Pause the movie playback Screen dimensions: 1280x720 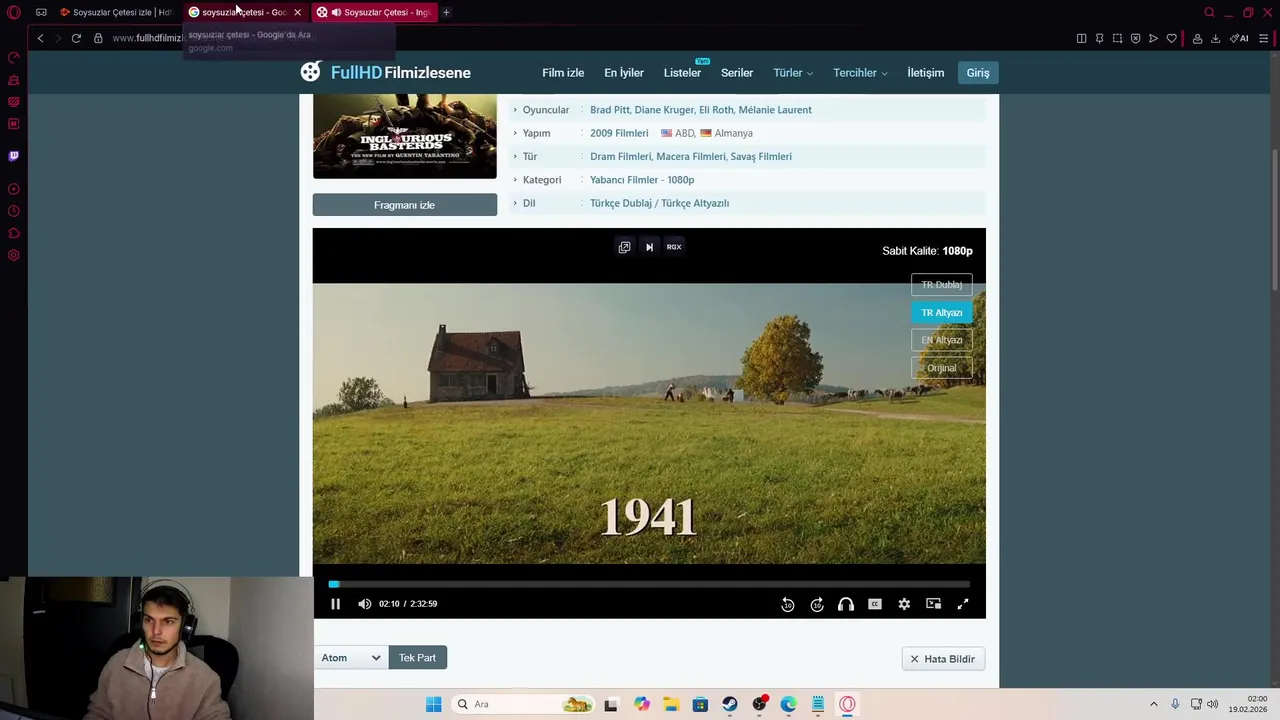(x=335, y=604)
